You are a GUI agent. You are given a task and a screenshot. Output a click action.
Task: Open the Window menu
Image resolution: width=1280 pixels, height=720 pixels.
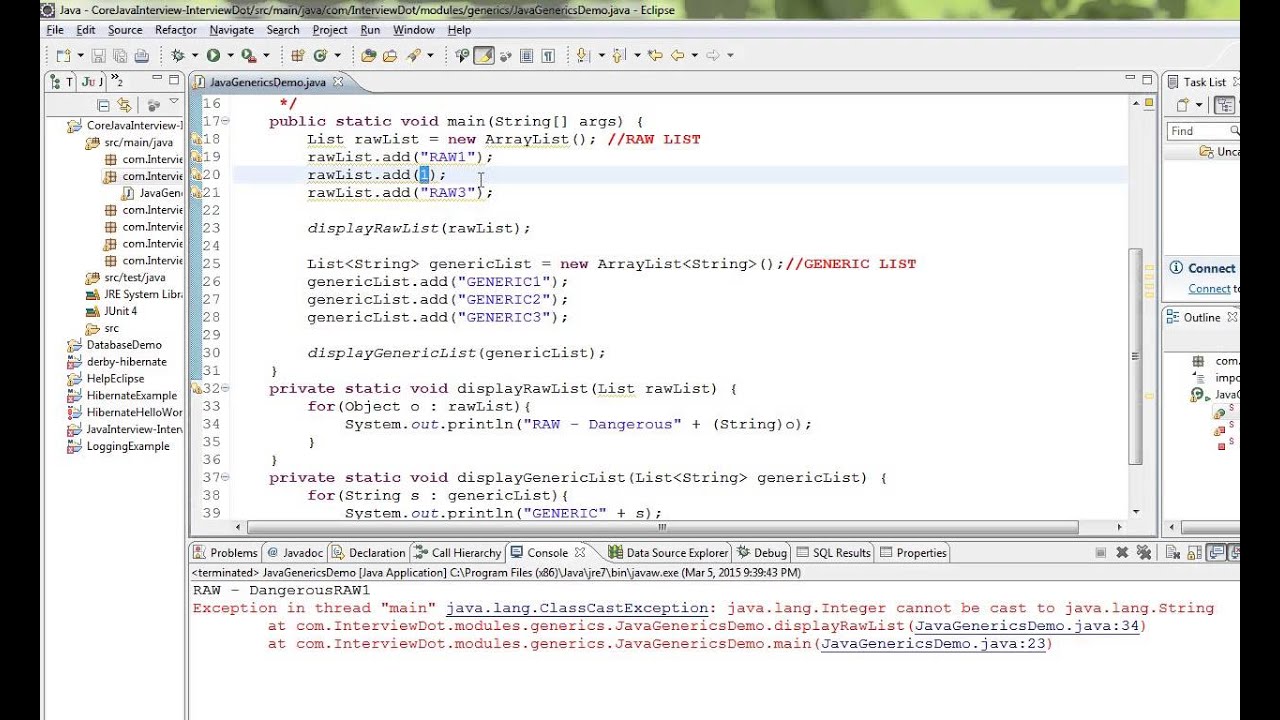414,30
